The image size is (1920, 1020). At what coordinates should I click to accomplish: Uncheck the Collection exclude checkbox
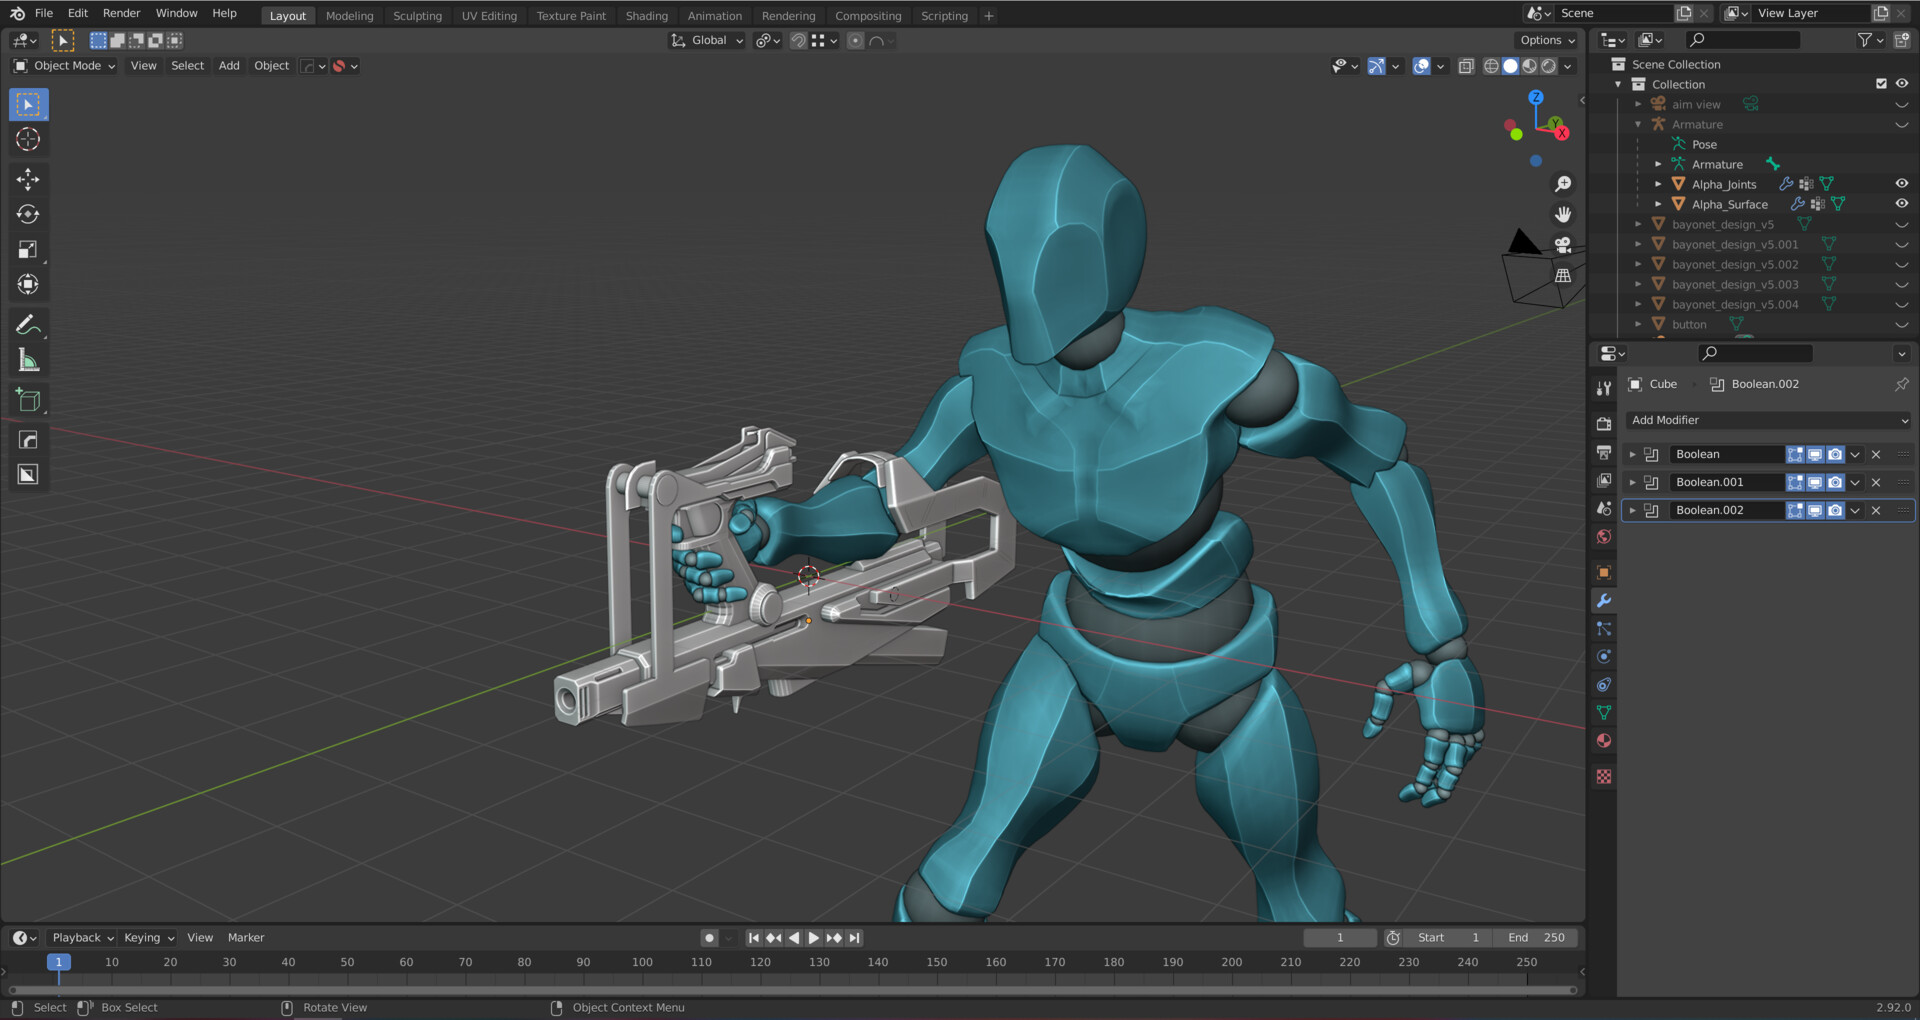coord(1881,84)
